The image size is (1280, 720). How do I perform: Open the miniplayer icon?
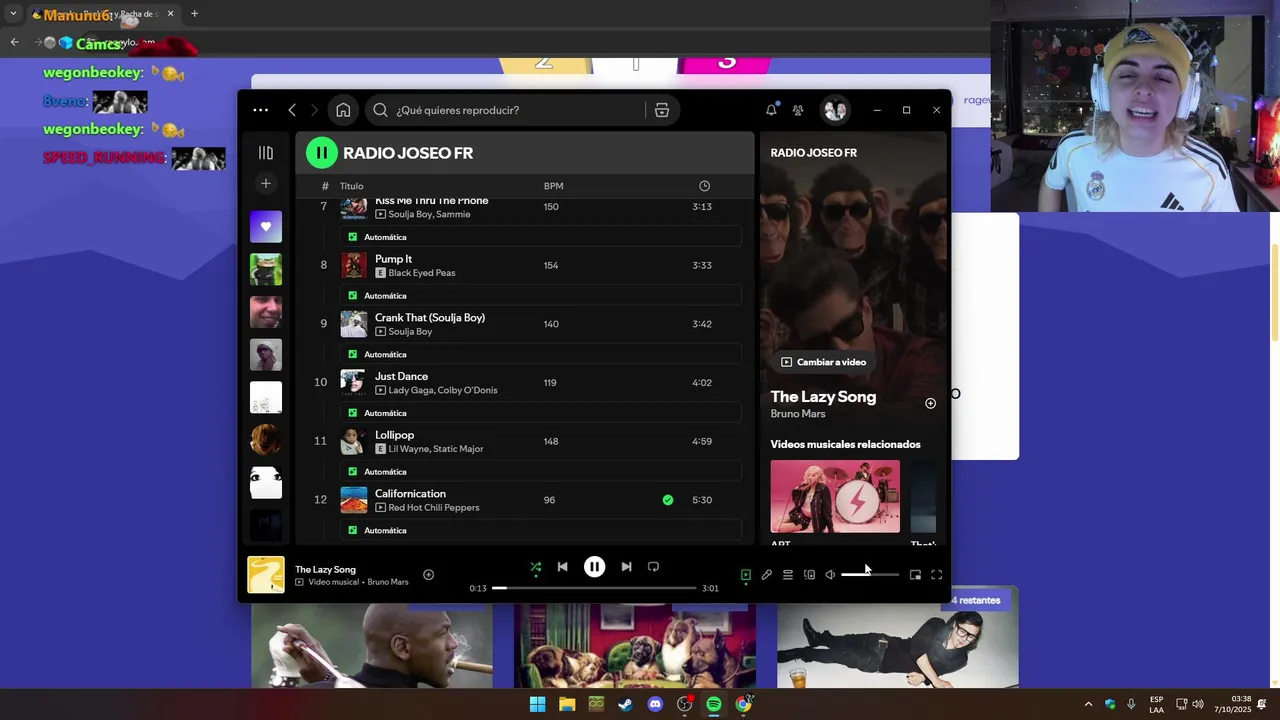(915, 575)
